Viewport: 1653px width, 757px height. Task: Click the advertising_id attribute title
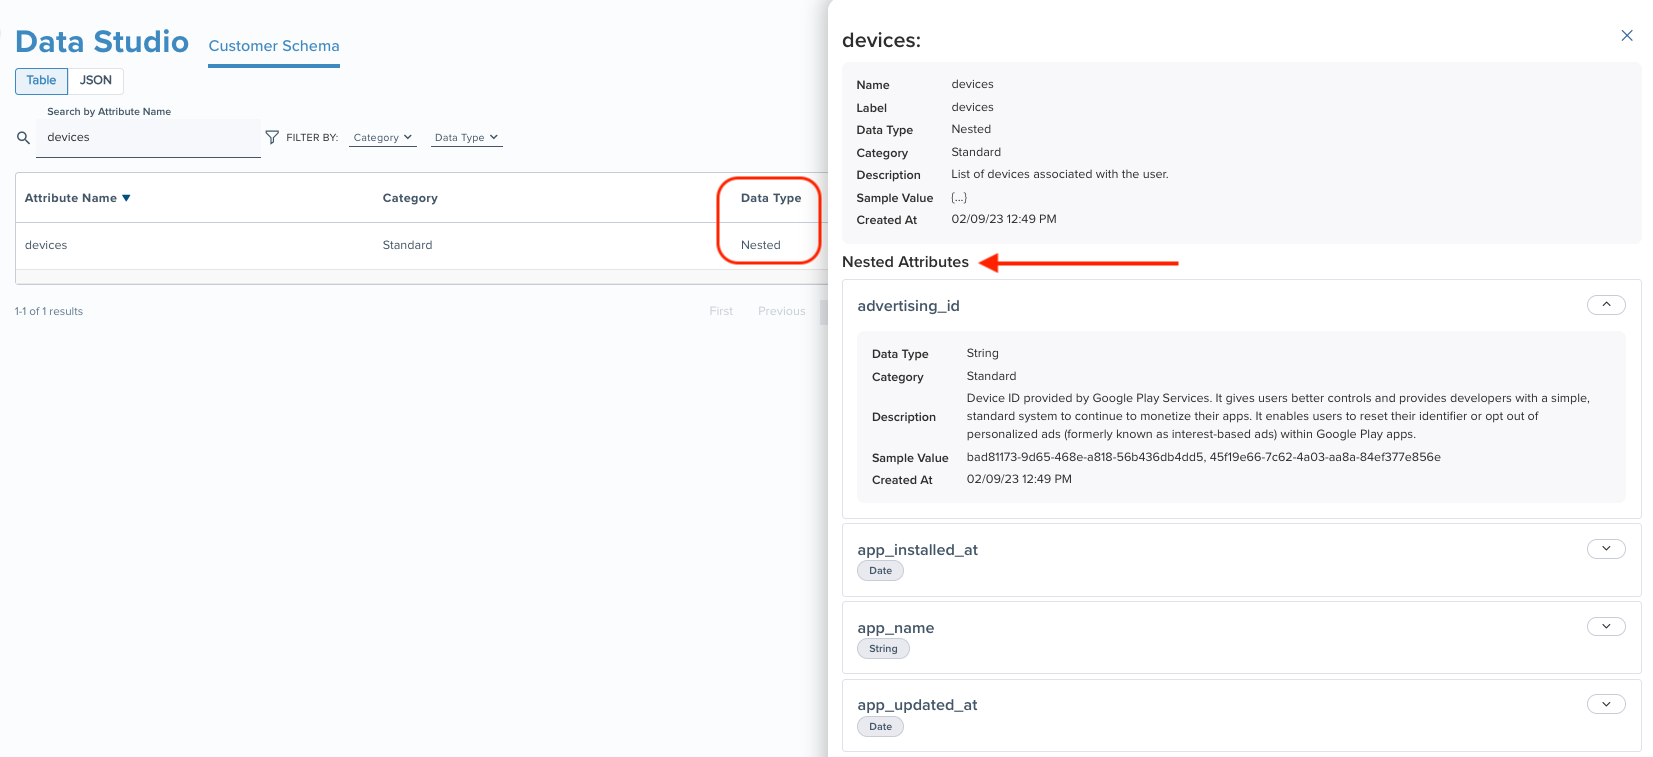(x=908, y=306)
